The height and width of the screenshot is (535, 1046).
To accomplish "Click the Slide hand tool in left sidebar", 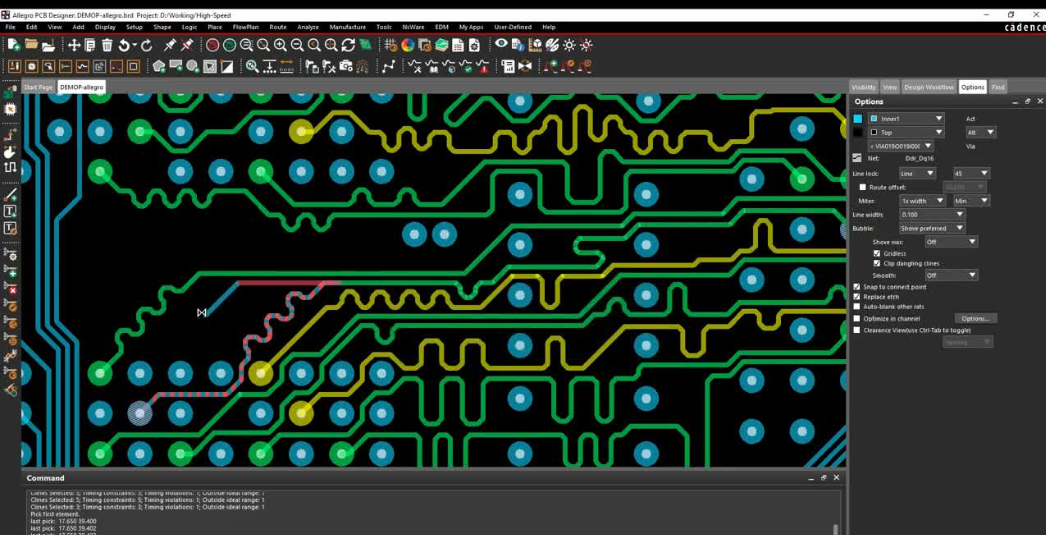I will coord(11,151).
